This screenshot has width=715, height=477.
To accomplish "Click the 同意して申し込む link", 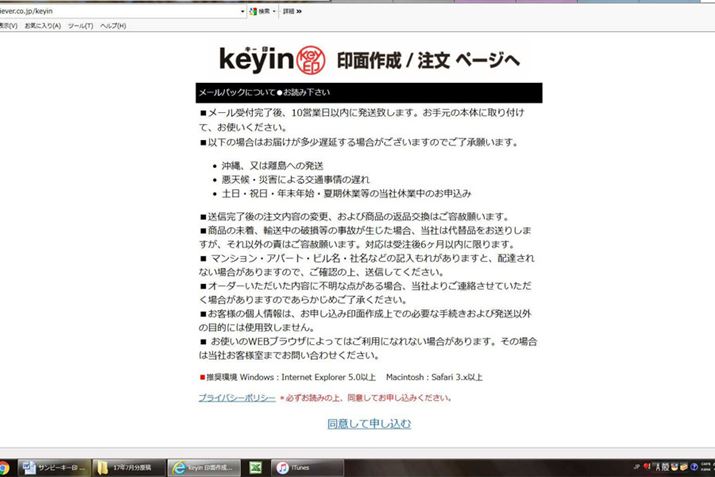I will pyautogui.click(x=369, y=424).
